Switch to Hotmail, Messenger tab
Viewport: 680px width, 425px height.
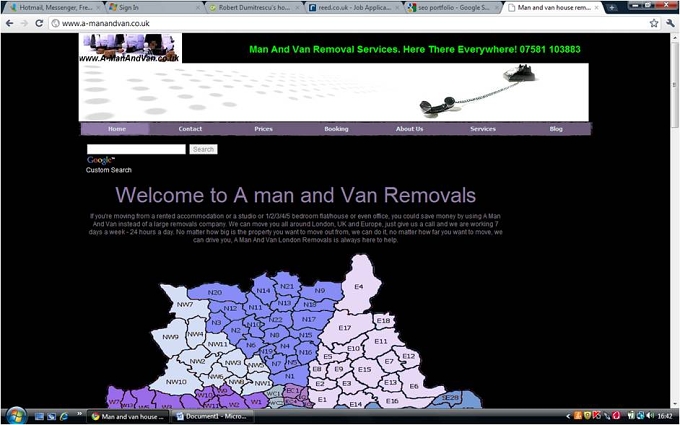pos(54,8)
